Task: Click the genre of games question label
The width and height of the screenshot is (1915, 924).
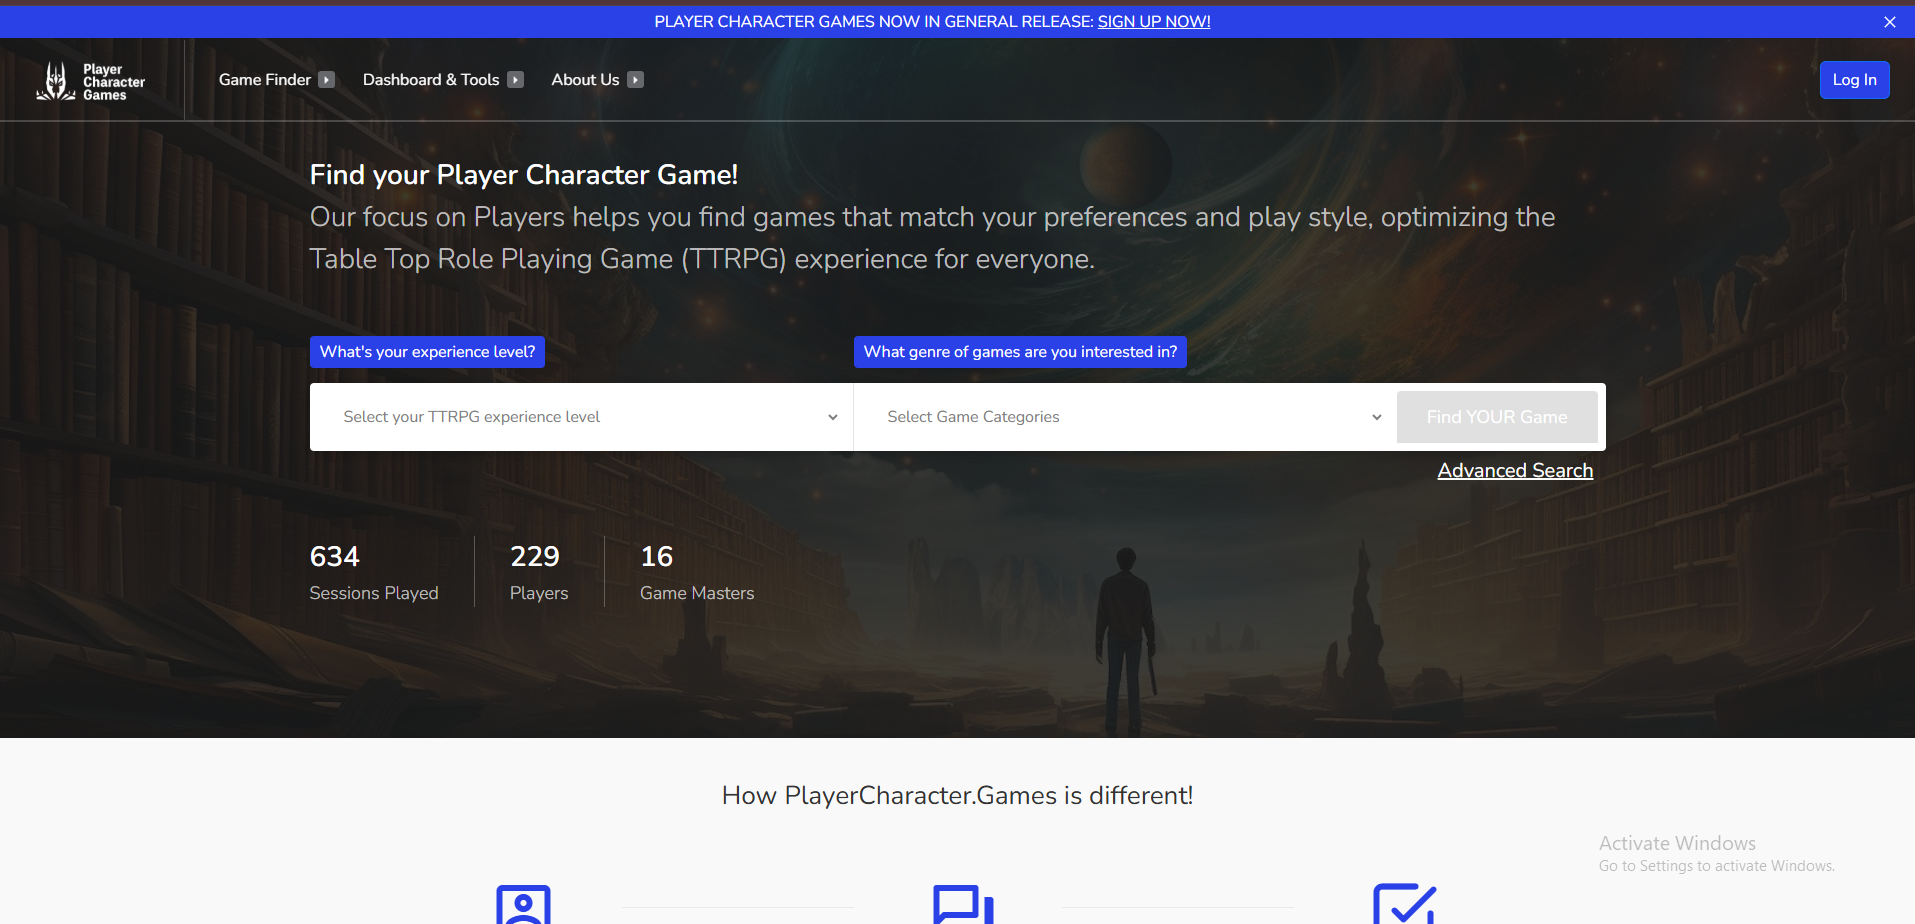Action: (x=1020, y=352)
